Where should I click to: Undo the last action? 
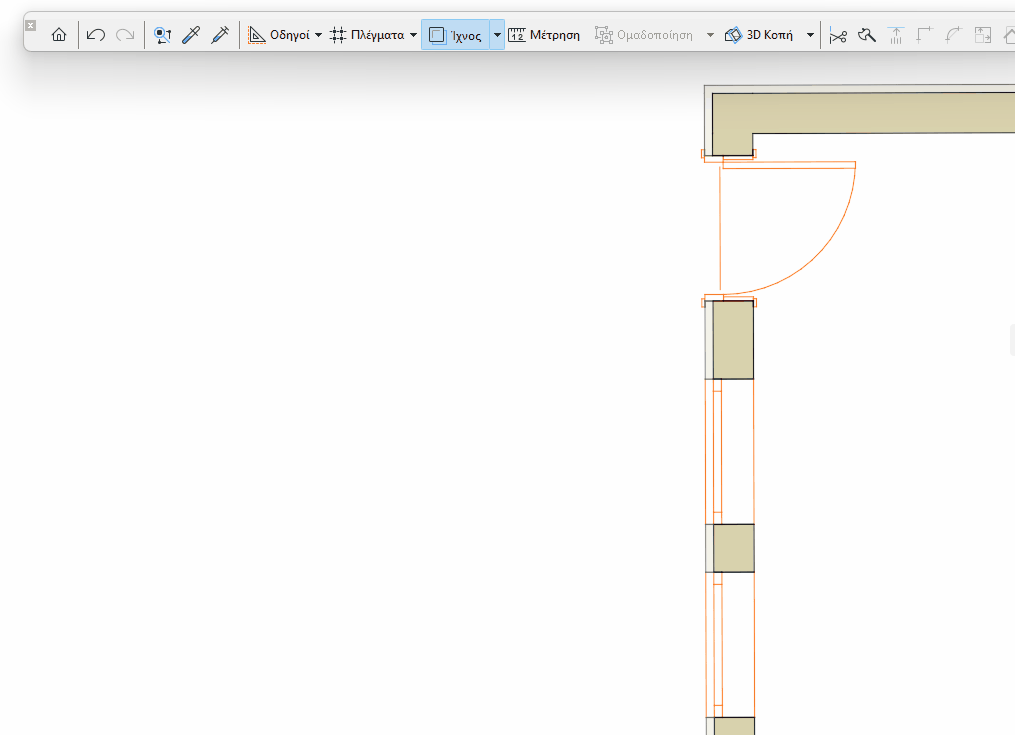[95, 34]
